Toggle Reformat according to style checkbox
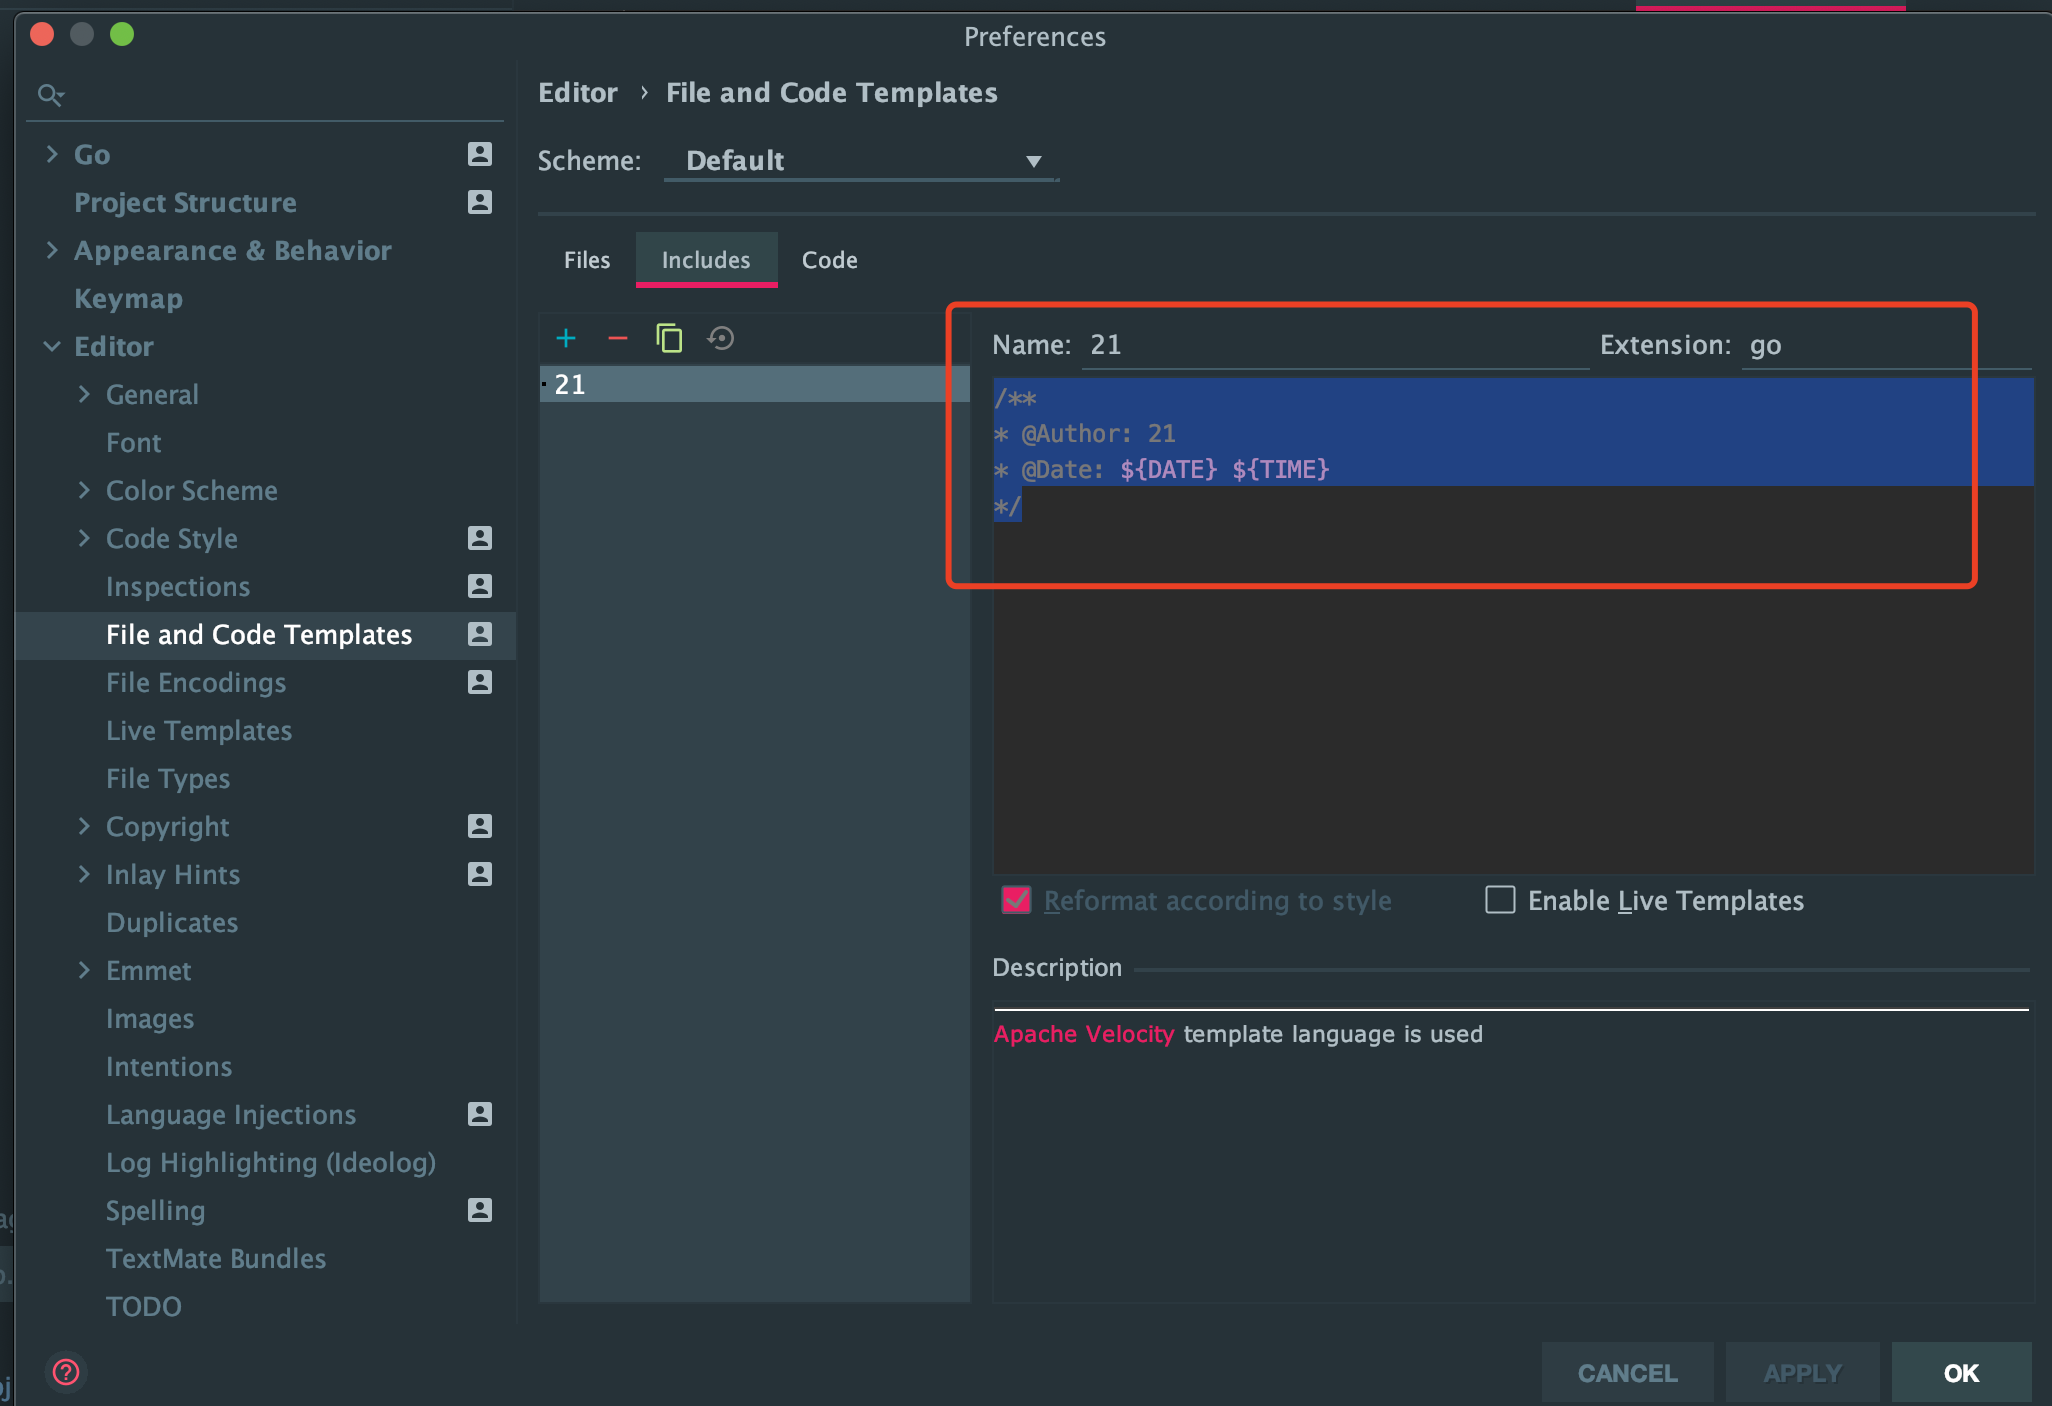The height and width of the screenshot is (1406, 2052). [1017, 900]
